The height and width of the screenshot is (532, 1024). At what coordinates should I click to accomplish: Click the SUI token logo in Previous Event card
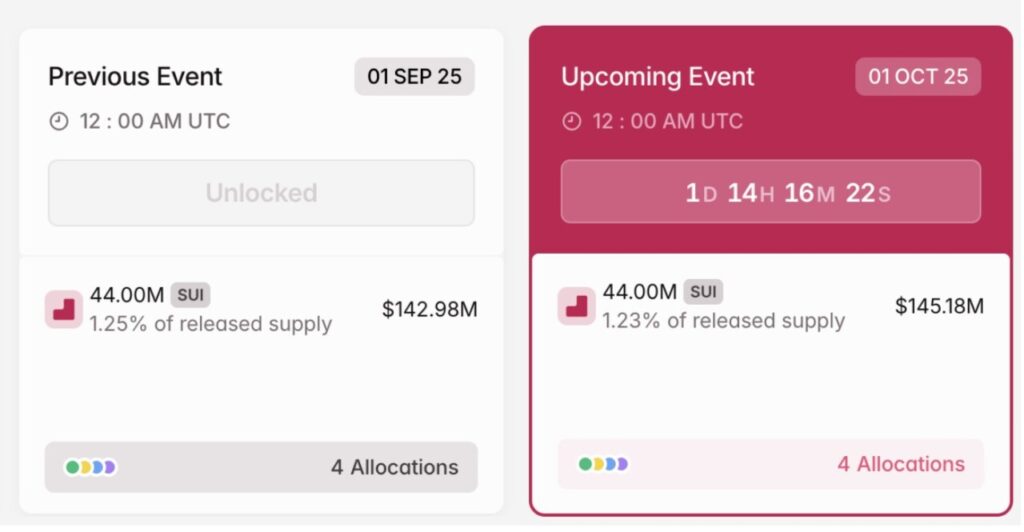pos(64,309)
